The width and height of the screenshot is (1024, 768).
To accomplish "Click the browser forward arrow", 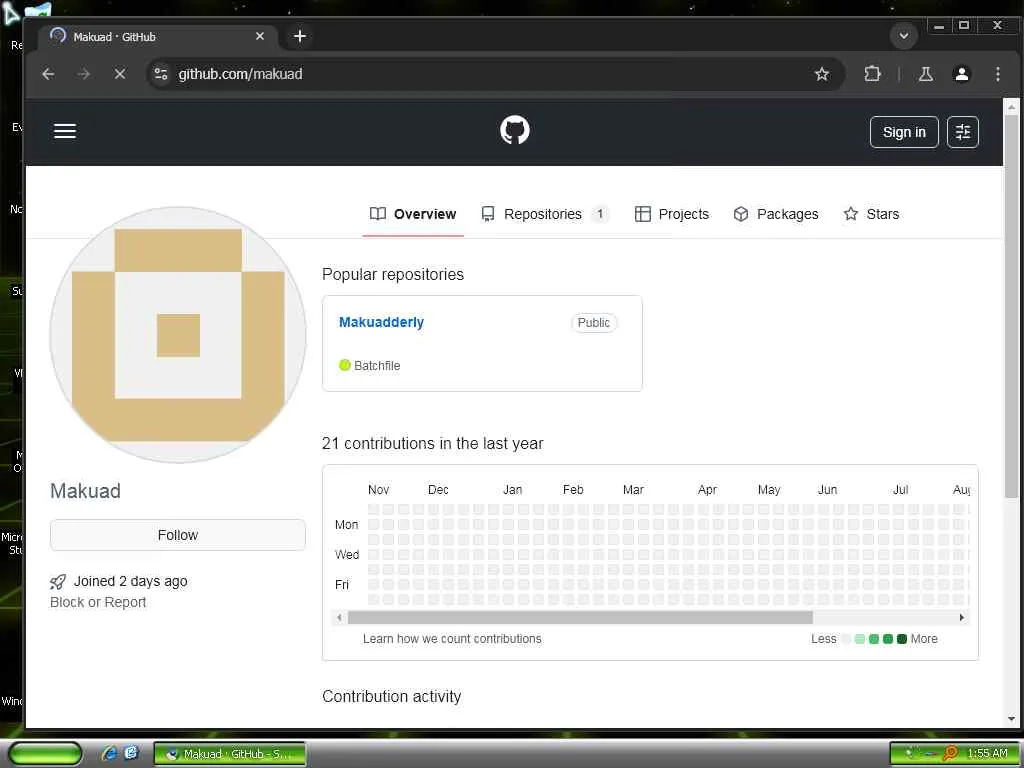I will click(84, 74).
